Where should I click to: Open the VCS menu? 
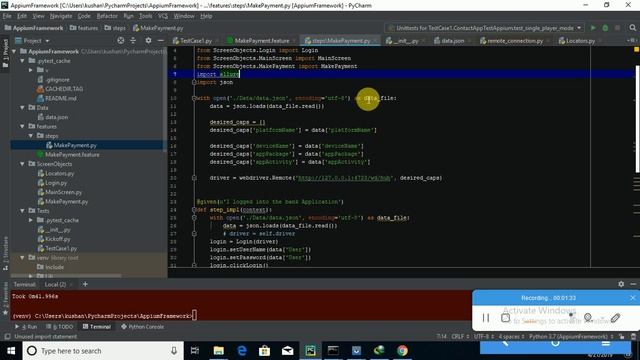(x=163, y=16)
